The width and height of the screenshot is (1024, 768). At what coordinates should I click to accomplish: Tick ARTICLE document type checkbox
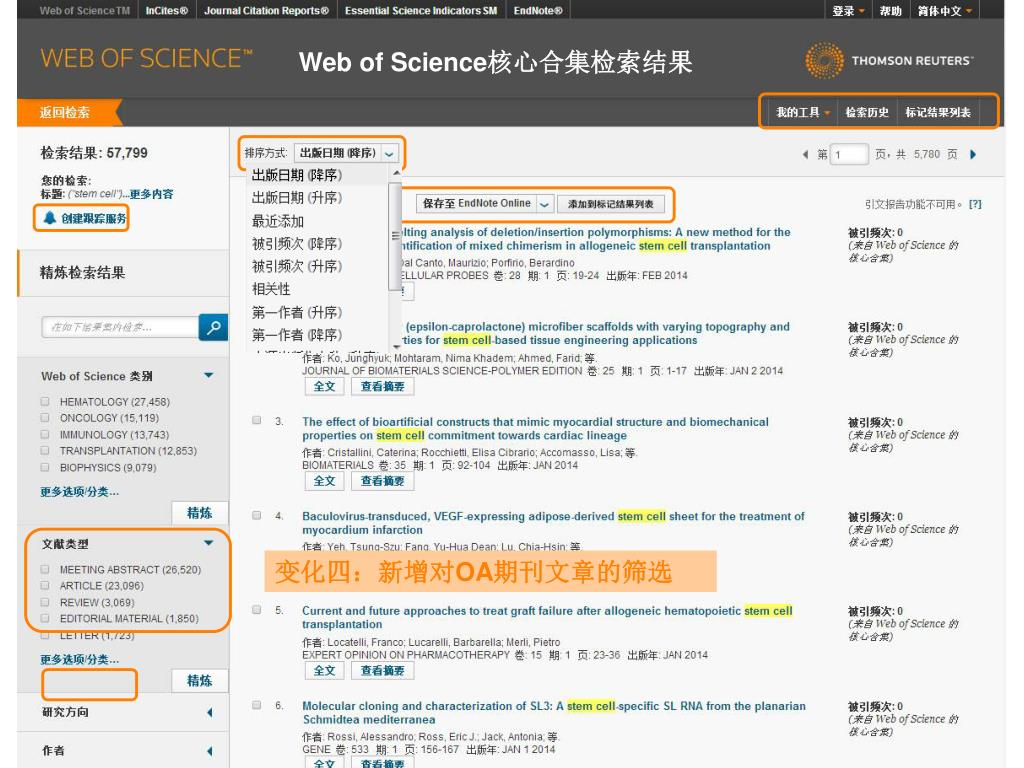point(45,586)
